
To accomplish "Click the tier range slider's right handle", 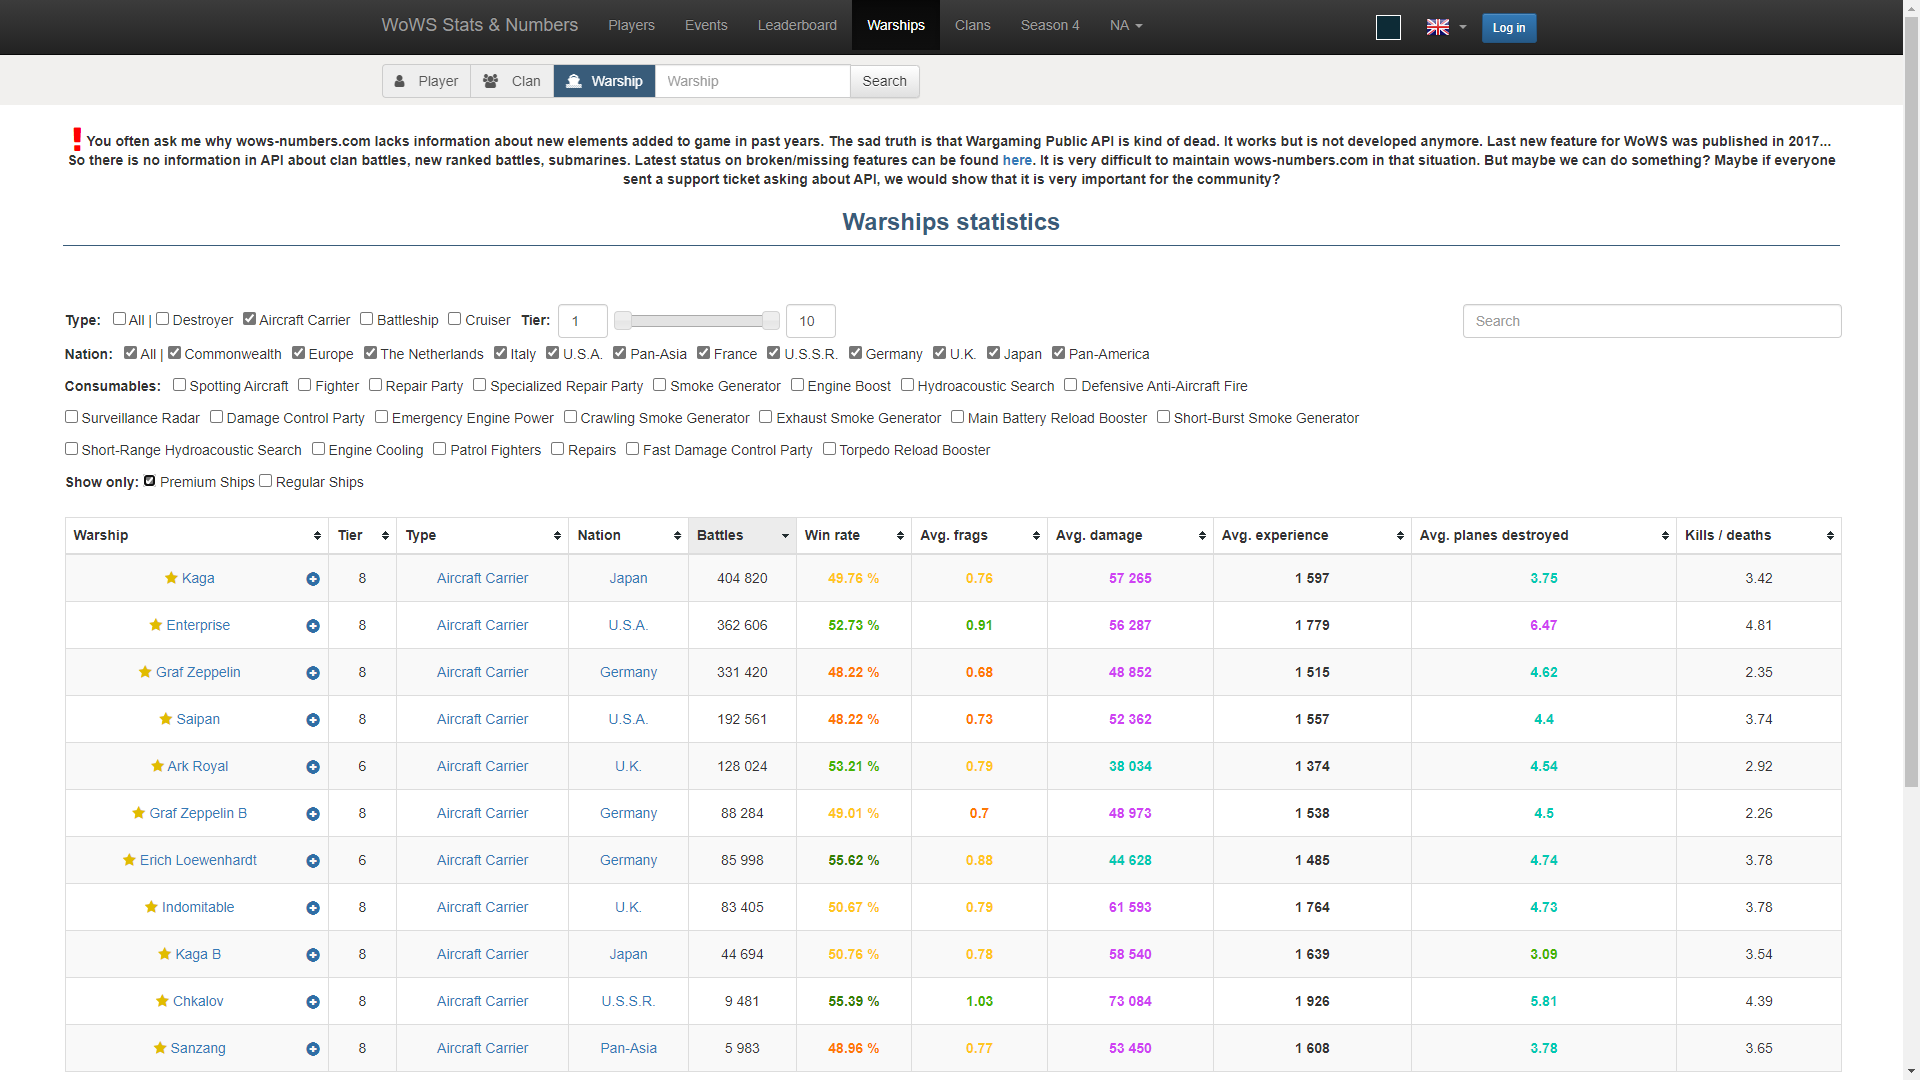I will [x=770, y=320].
